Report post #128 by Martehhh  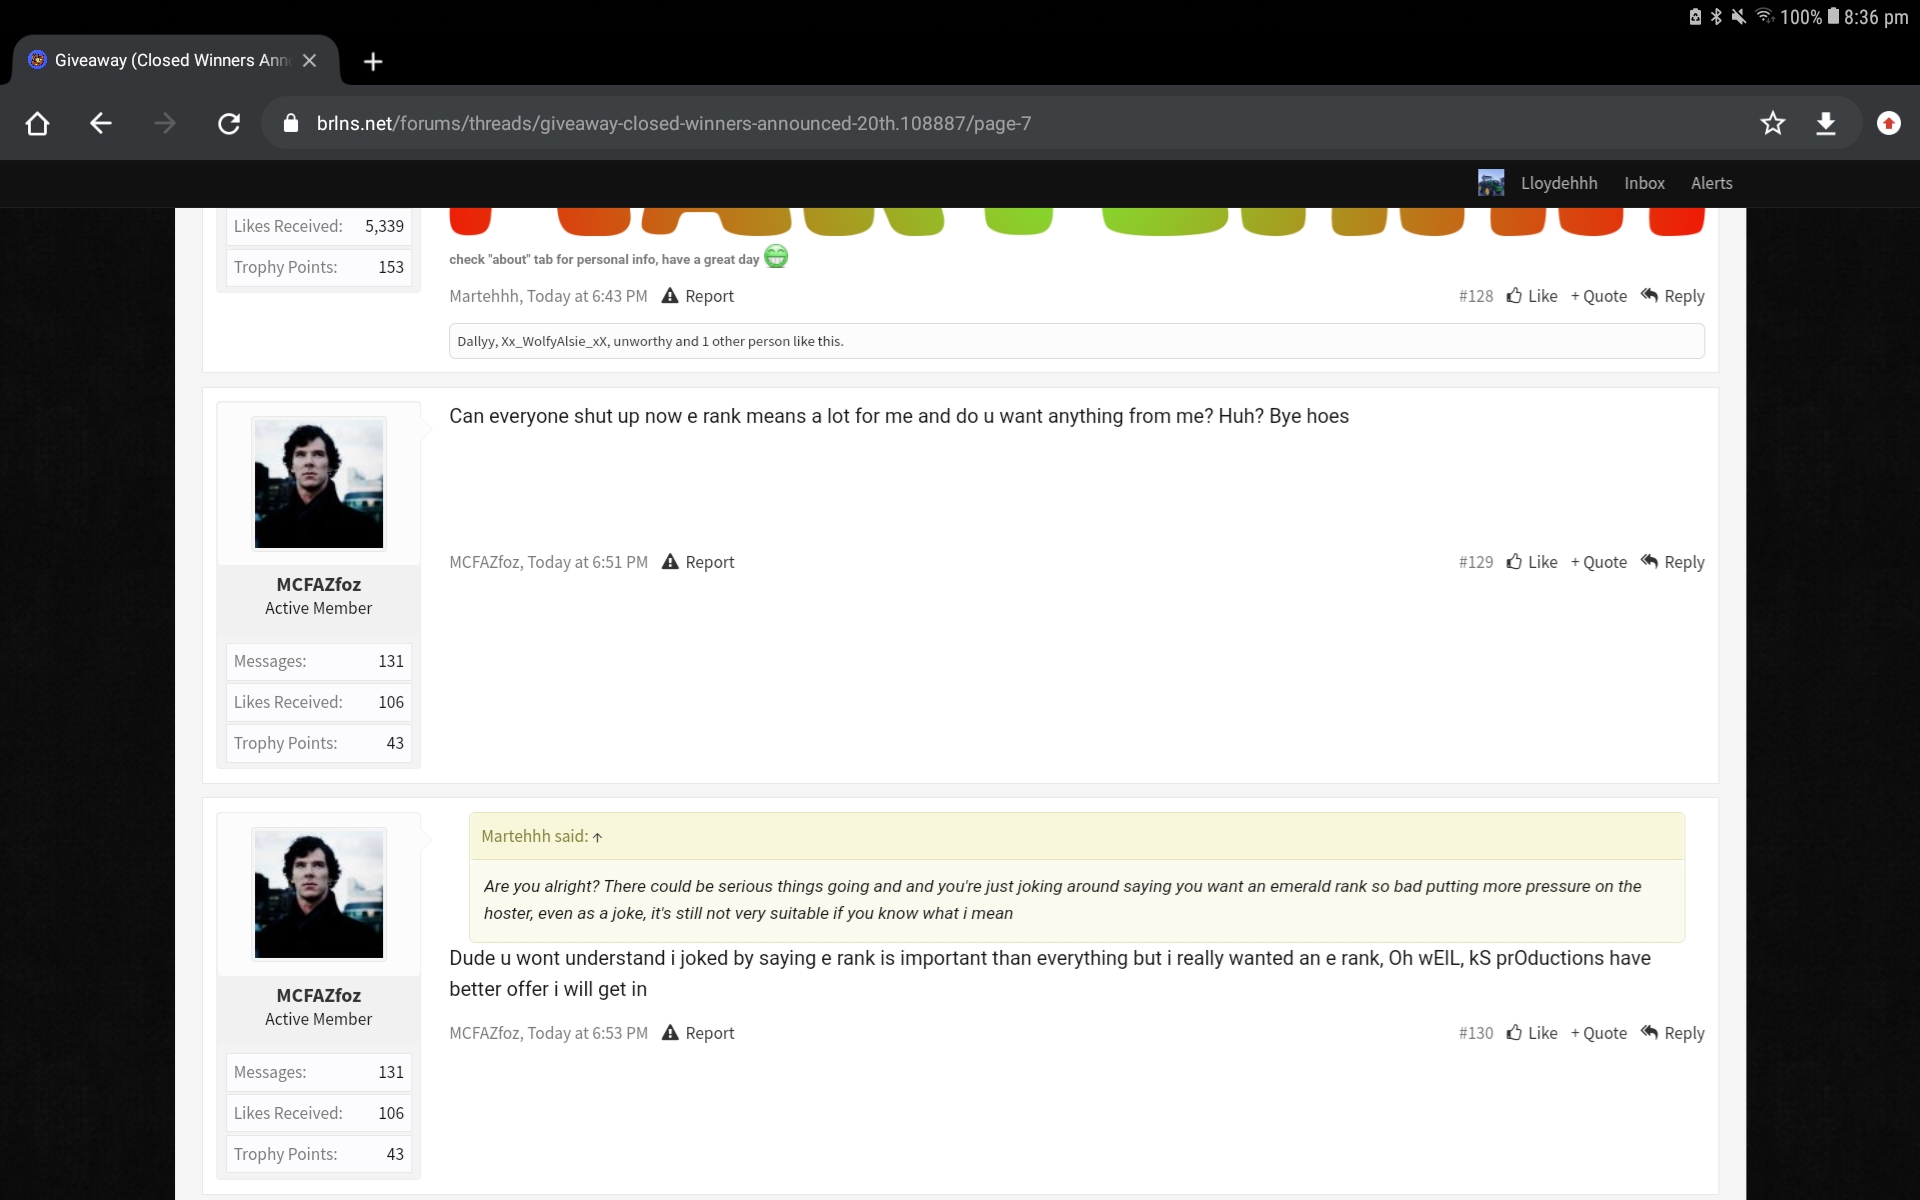pyautogui.click(x=698, y=296)
